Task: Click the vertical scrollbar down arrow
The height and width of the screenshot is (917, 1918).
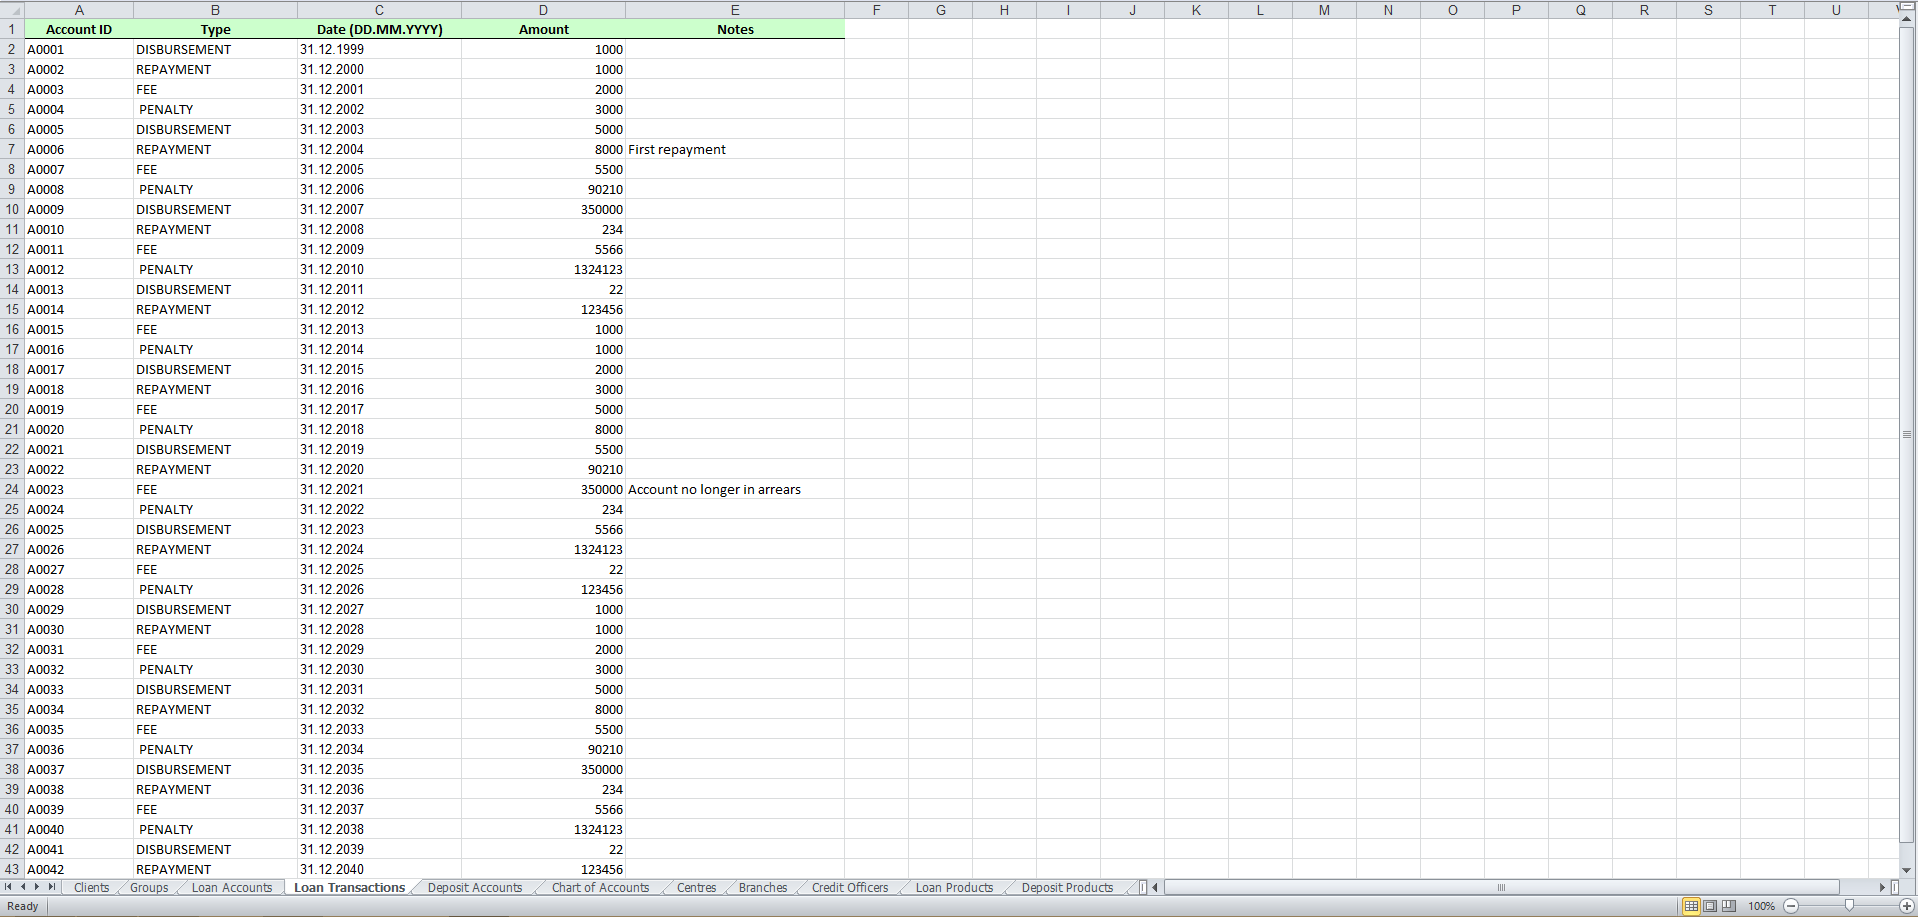Action: point(1906,870)
